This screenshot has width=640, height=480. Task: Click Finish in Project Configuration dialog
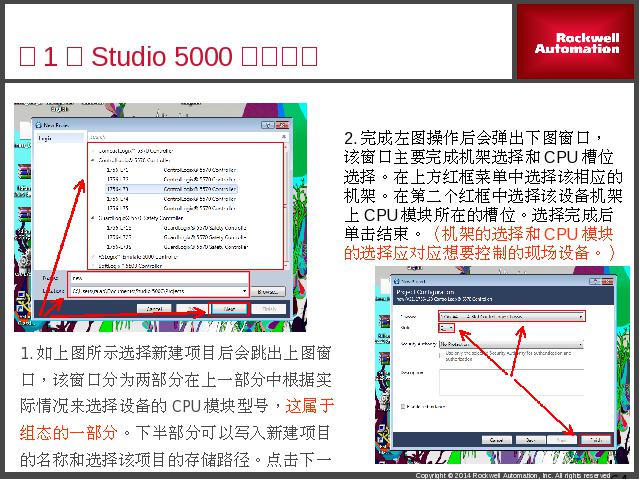coord(596,440)
